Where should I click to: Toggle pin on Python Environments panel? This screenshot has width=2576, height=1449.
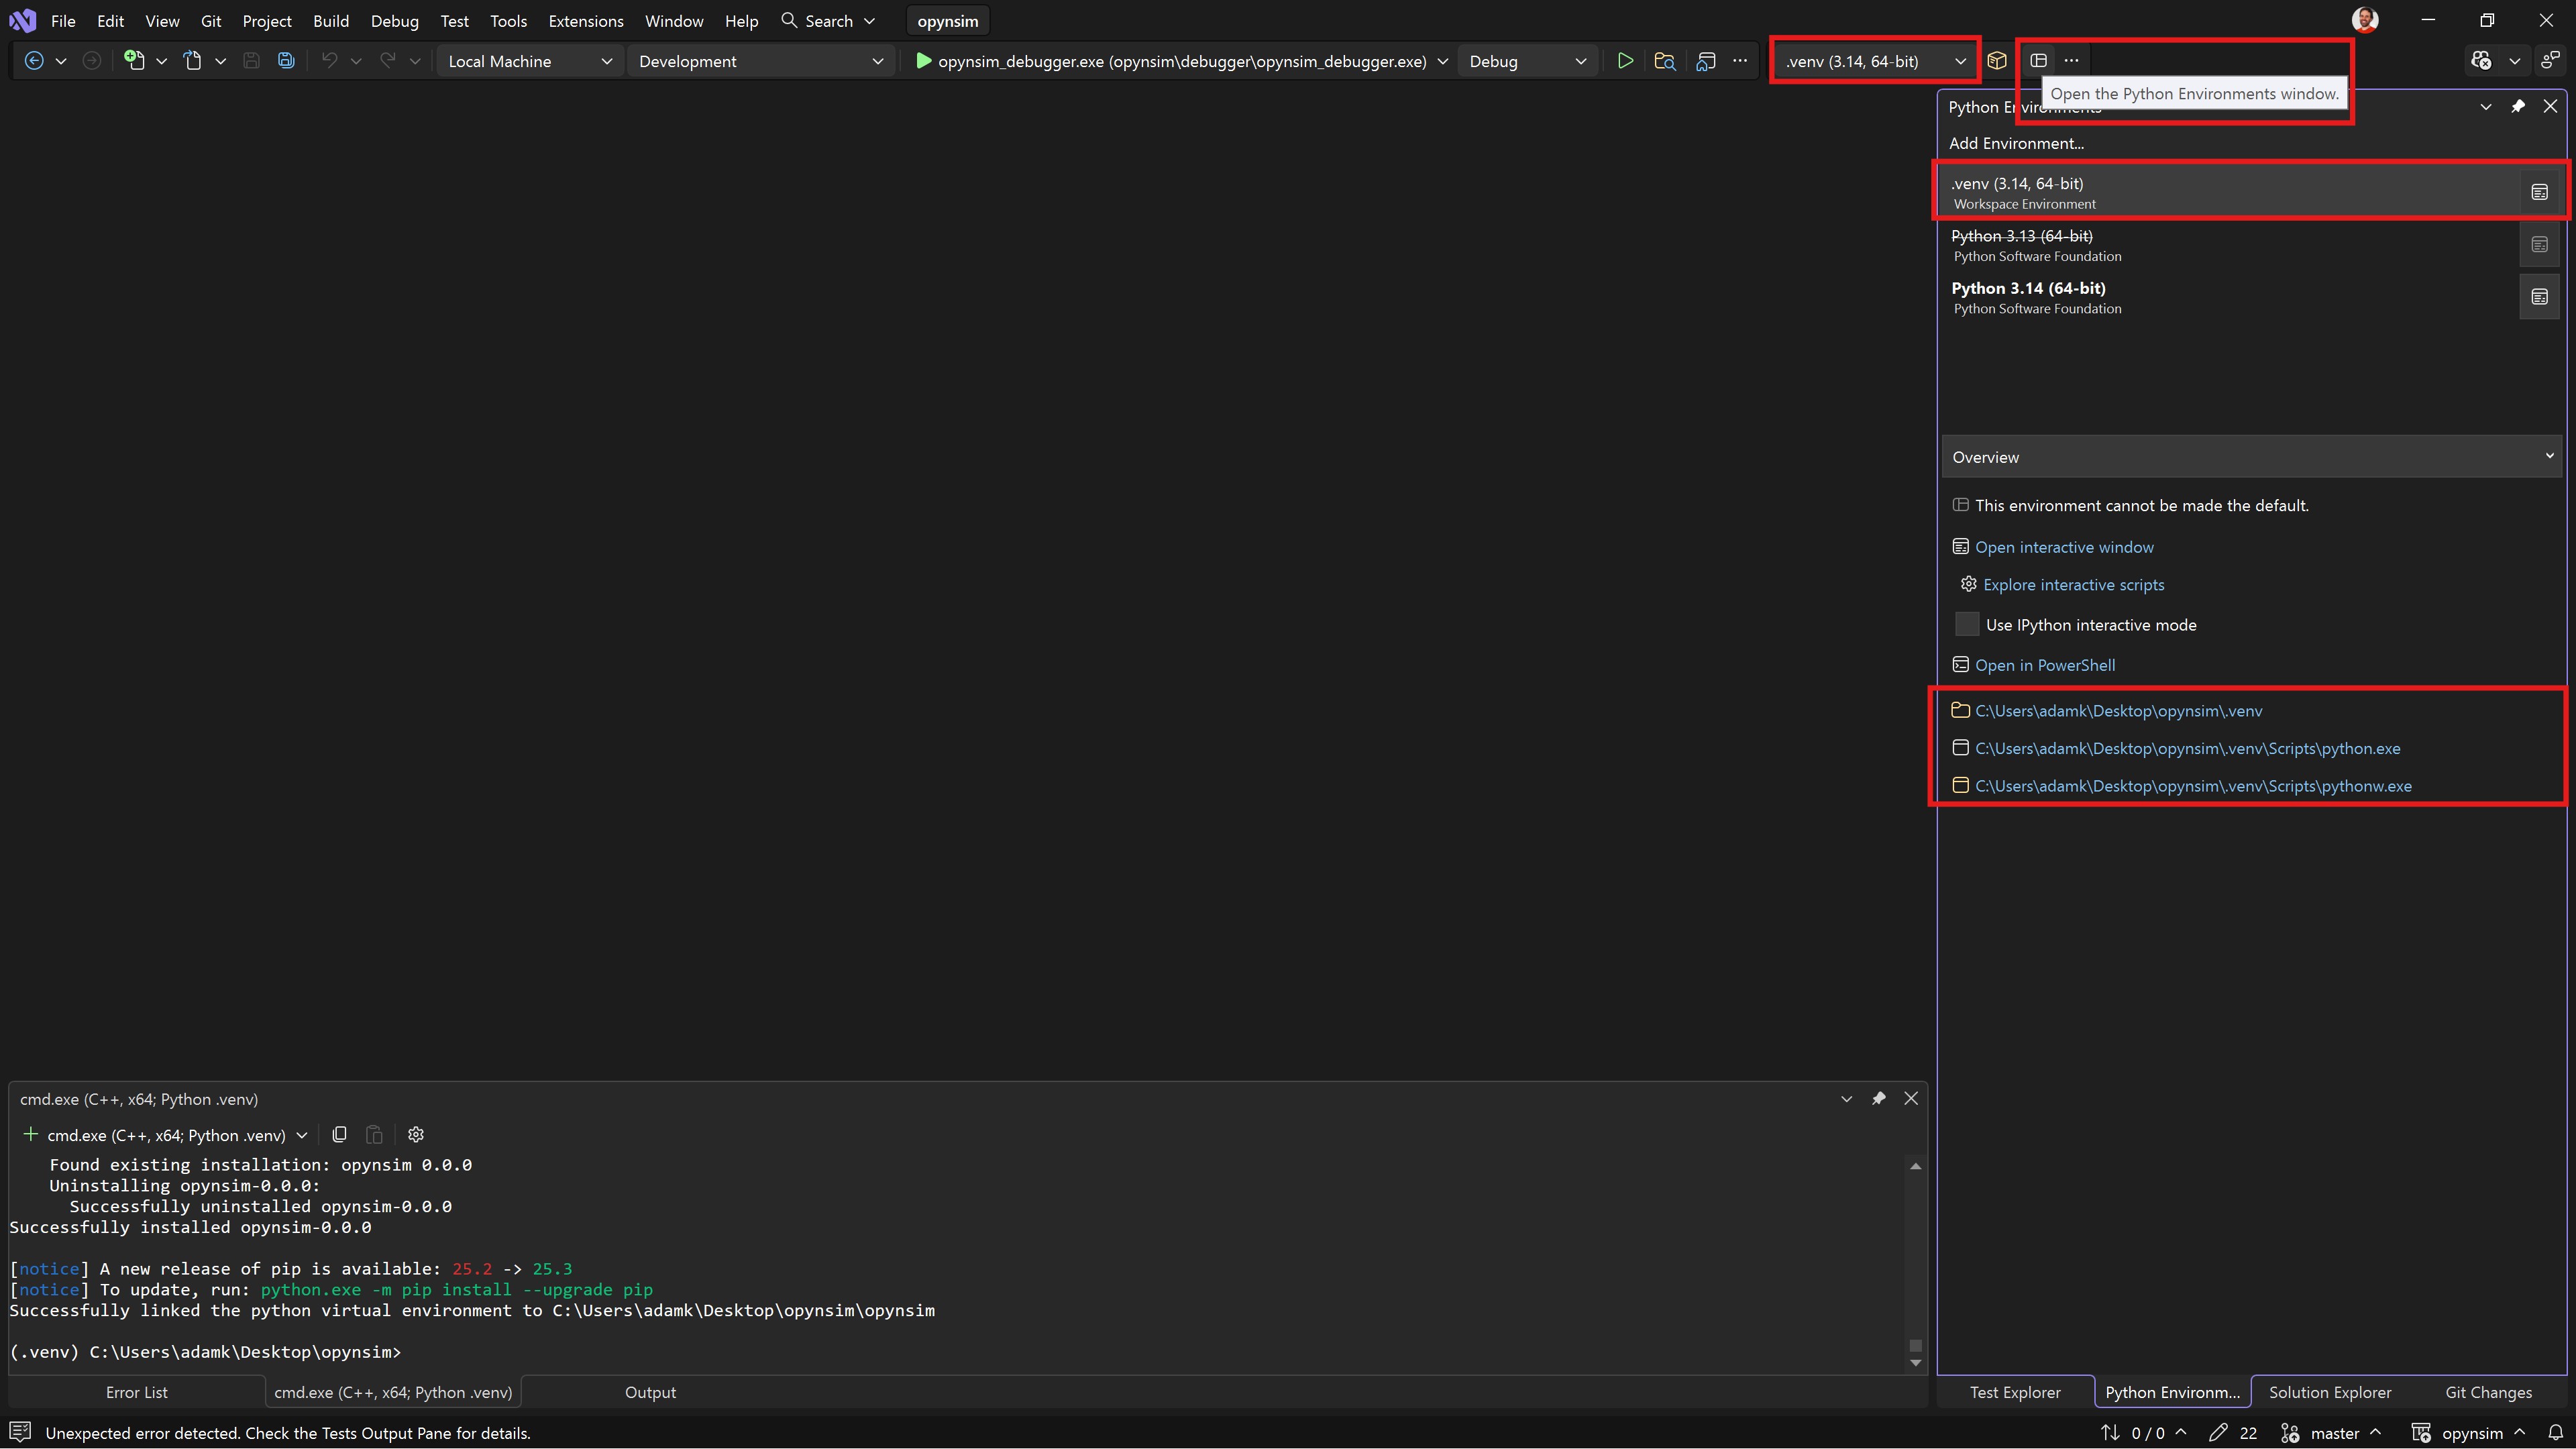point(2518,106)
